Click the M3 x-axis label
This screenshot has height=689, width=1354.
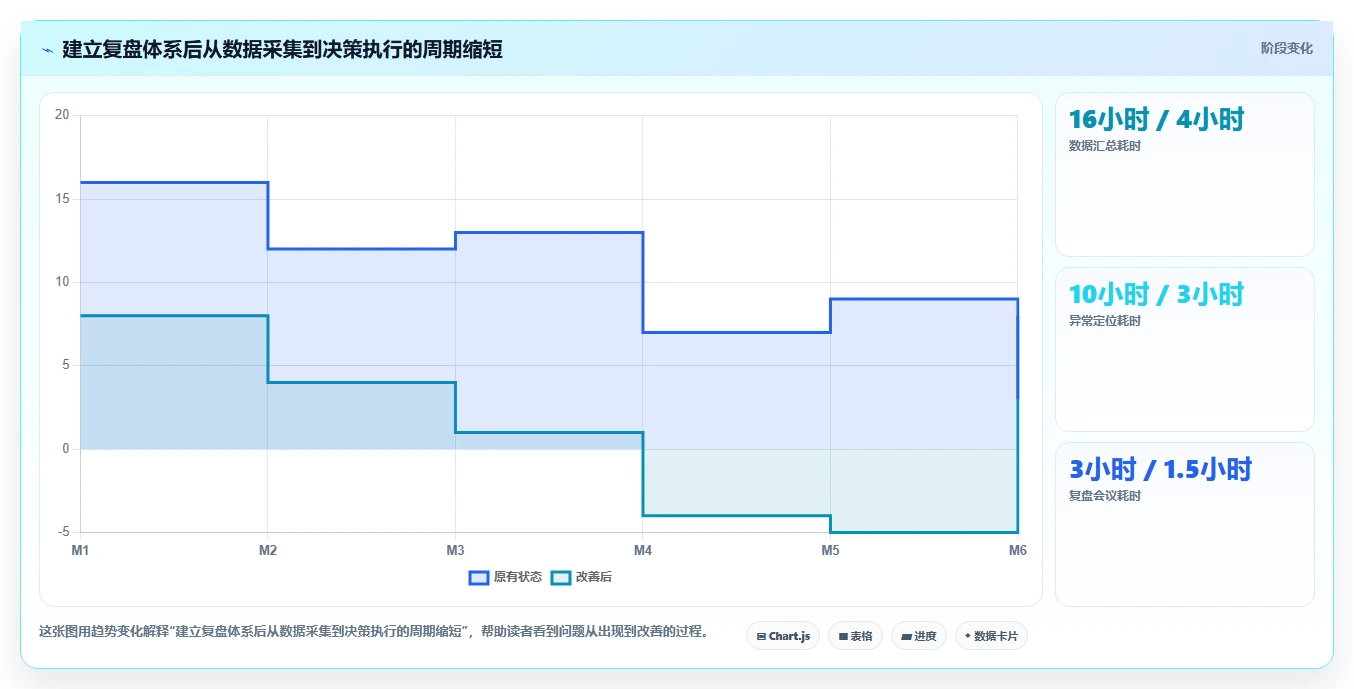(x=455, y=550)
